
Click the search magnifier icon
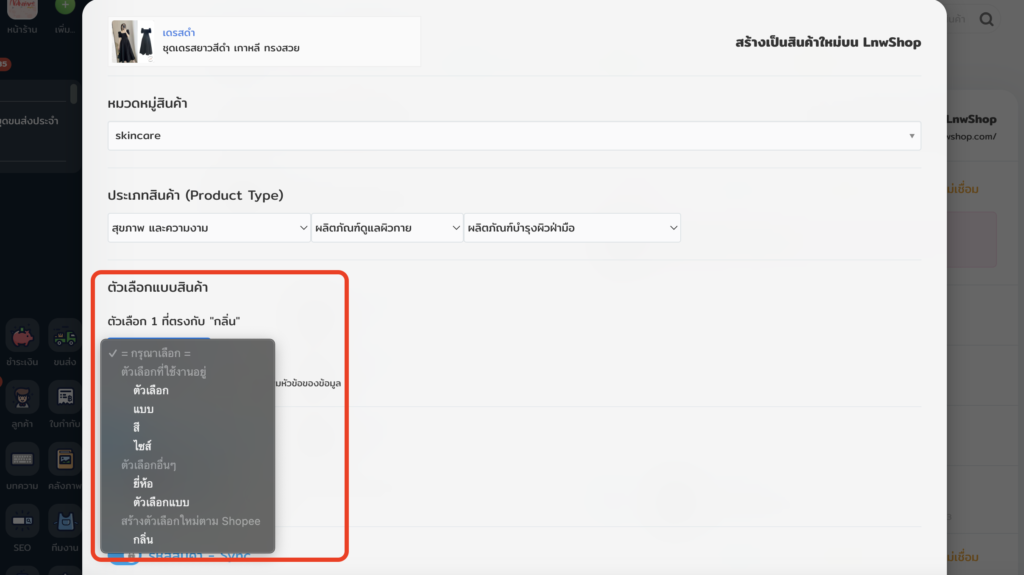click(x=986, y=19)
